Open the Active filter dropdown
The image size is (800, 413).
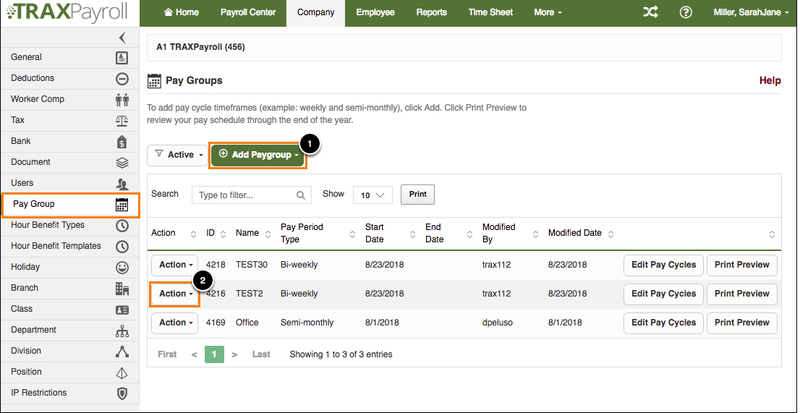(x=178, y=155)
